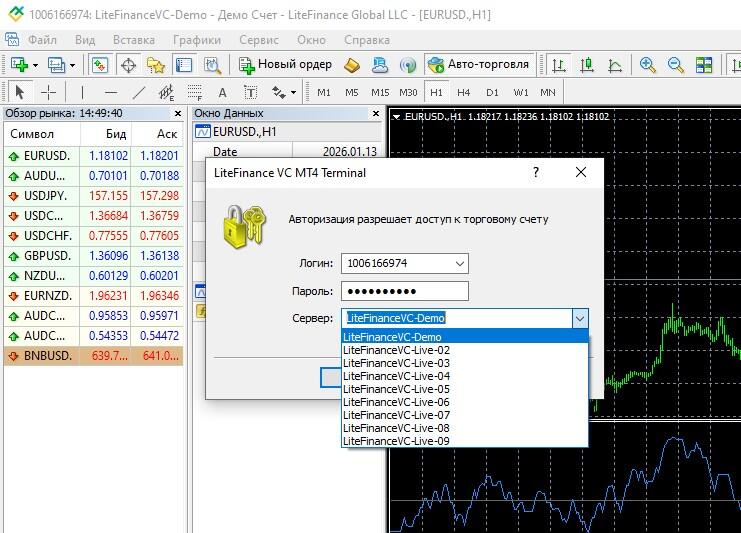The width and height of the screenshot is (741, 533).
Task: Click the Символ column header
Action: pos(42,134)
